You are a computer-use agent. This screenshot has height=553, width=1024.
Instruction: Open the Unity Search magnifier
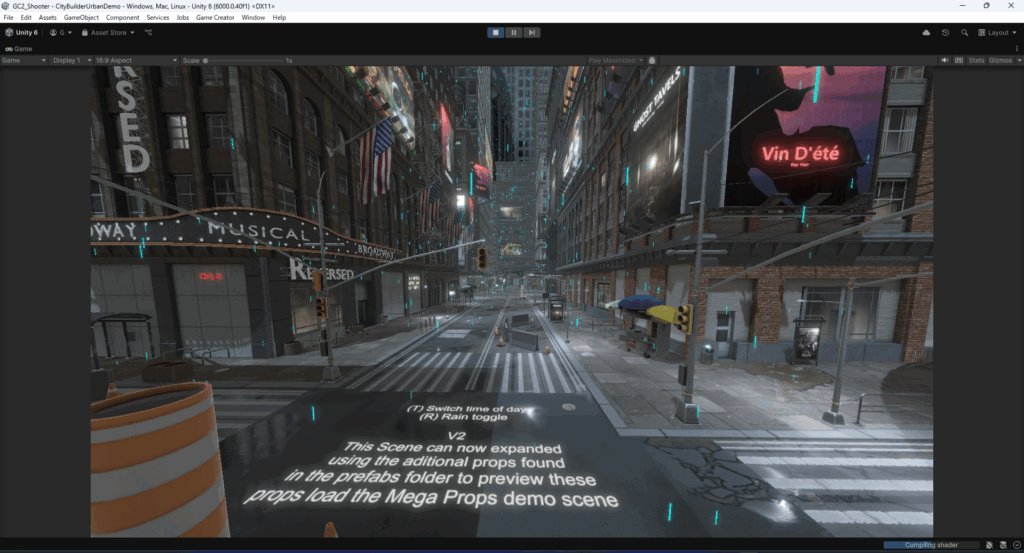(x=964, y=32)
